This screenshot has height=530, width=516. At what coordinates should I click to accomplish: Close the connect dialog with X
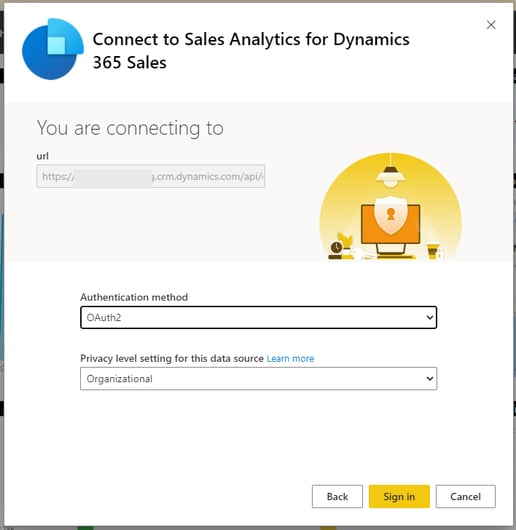point(491,25)
